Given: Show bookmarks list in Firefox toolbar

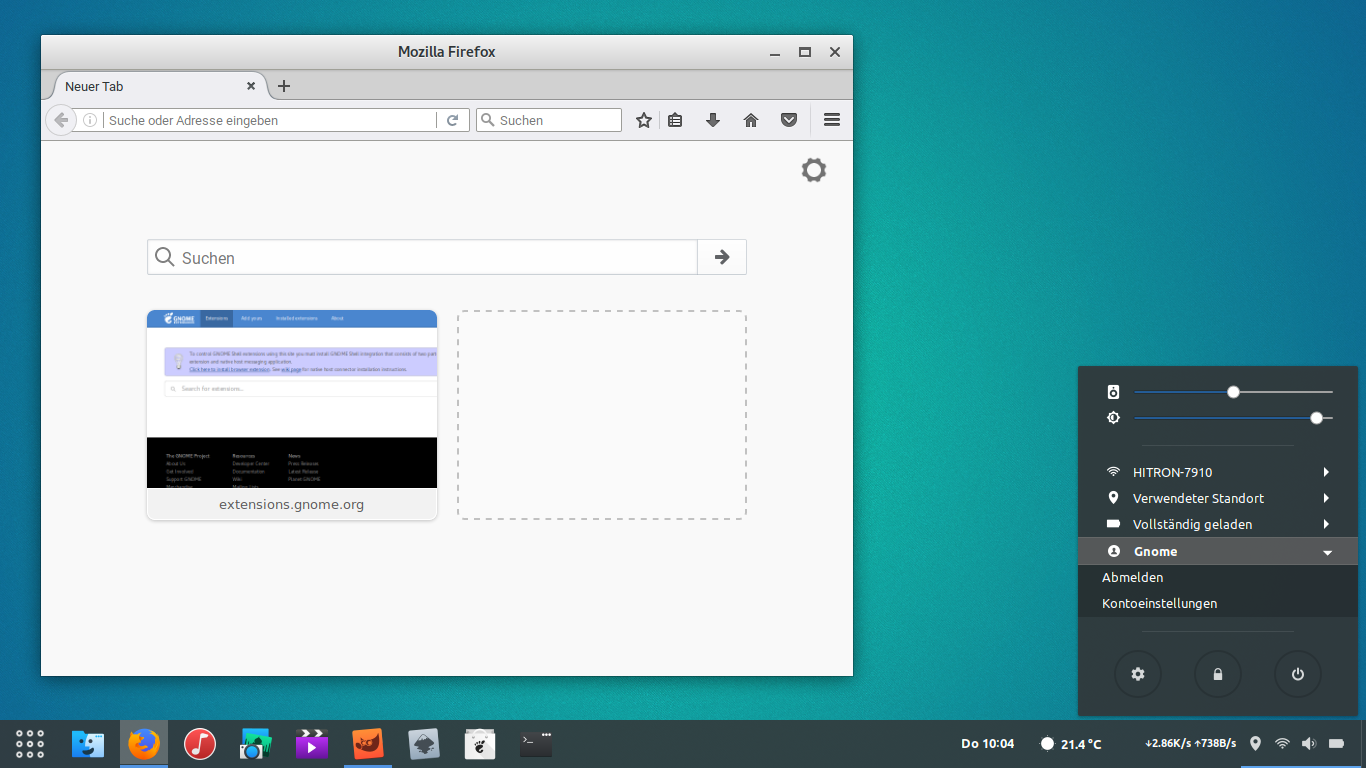Looking at the screenshot, I should coord(675,120).
